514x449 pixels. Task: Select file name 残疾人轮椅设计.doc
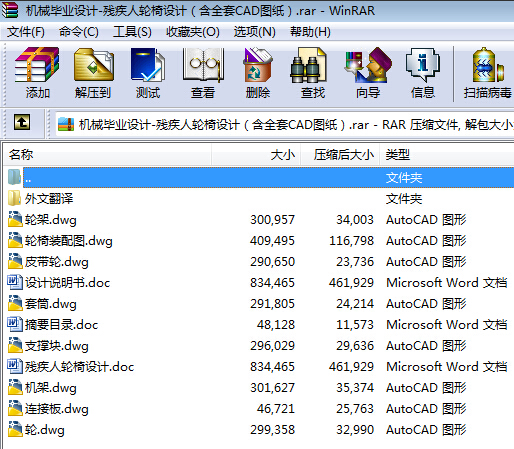(x=79, y=367)
